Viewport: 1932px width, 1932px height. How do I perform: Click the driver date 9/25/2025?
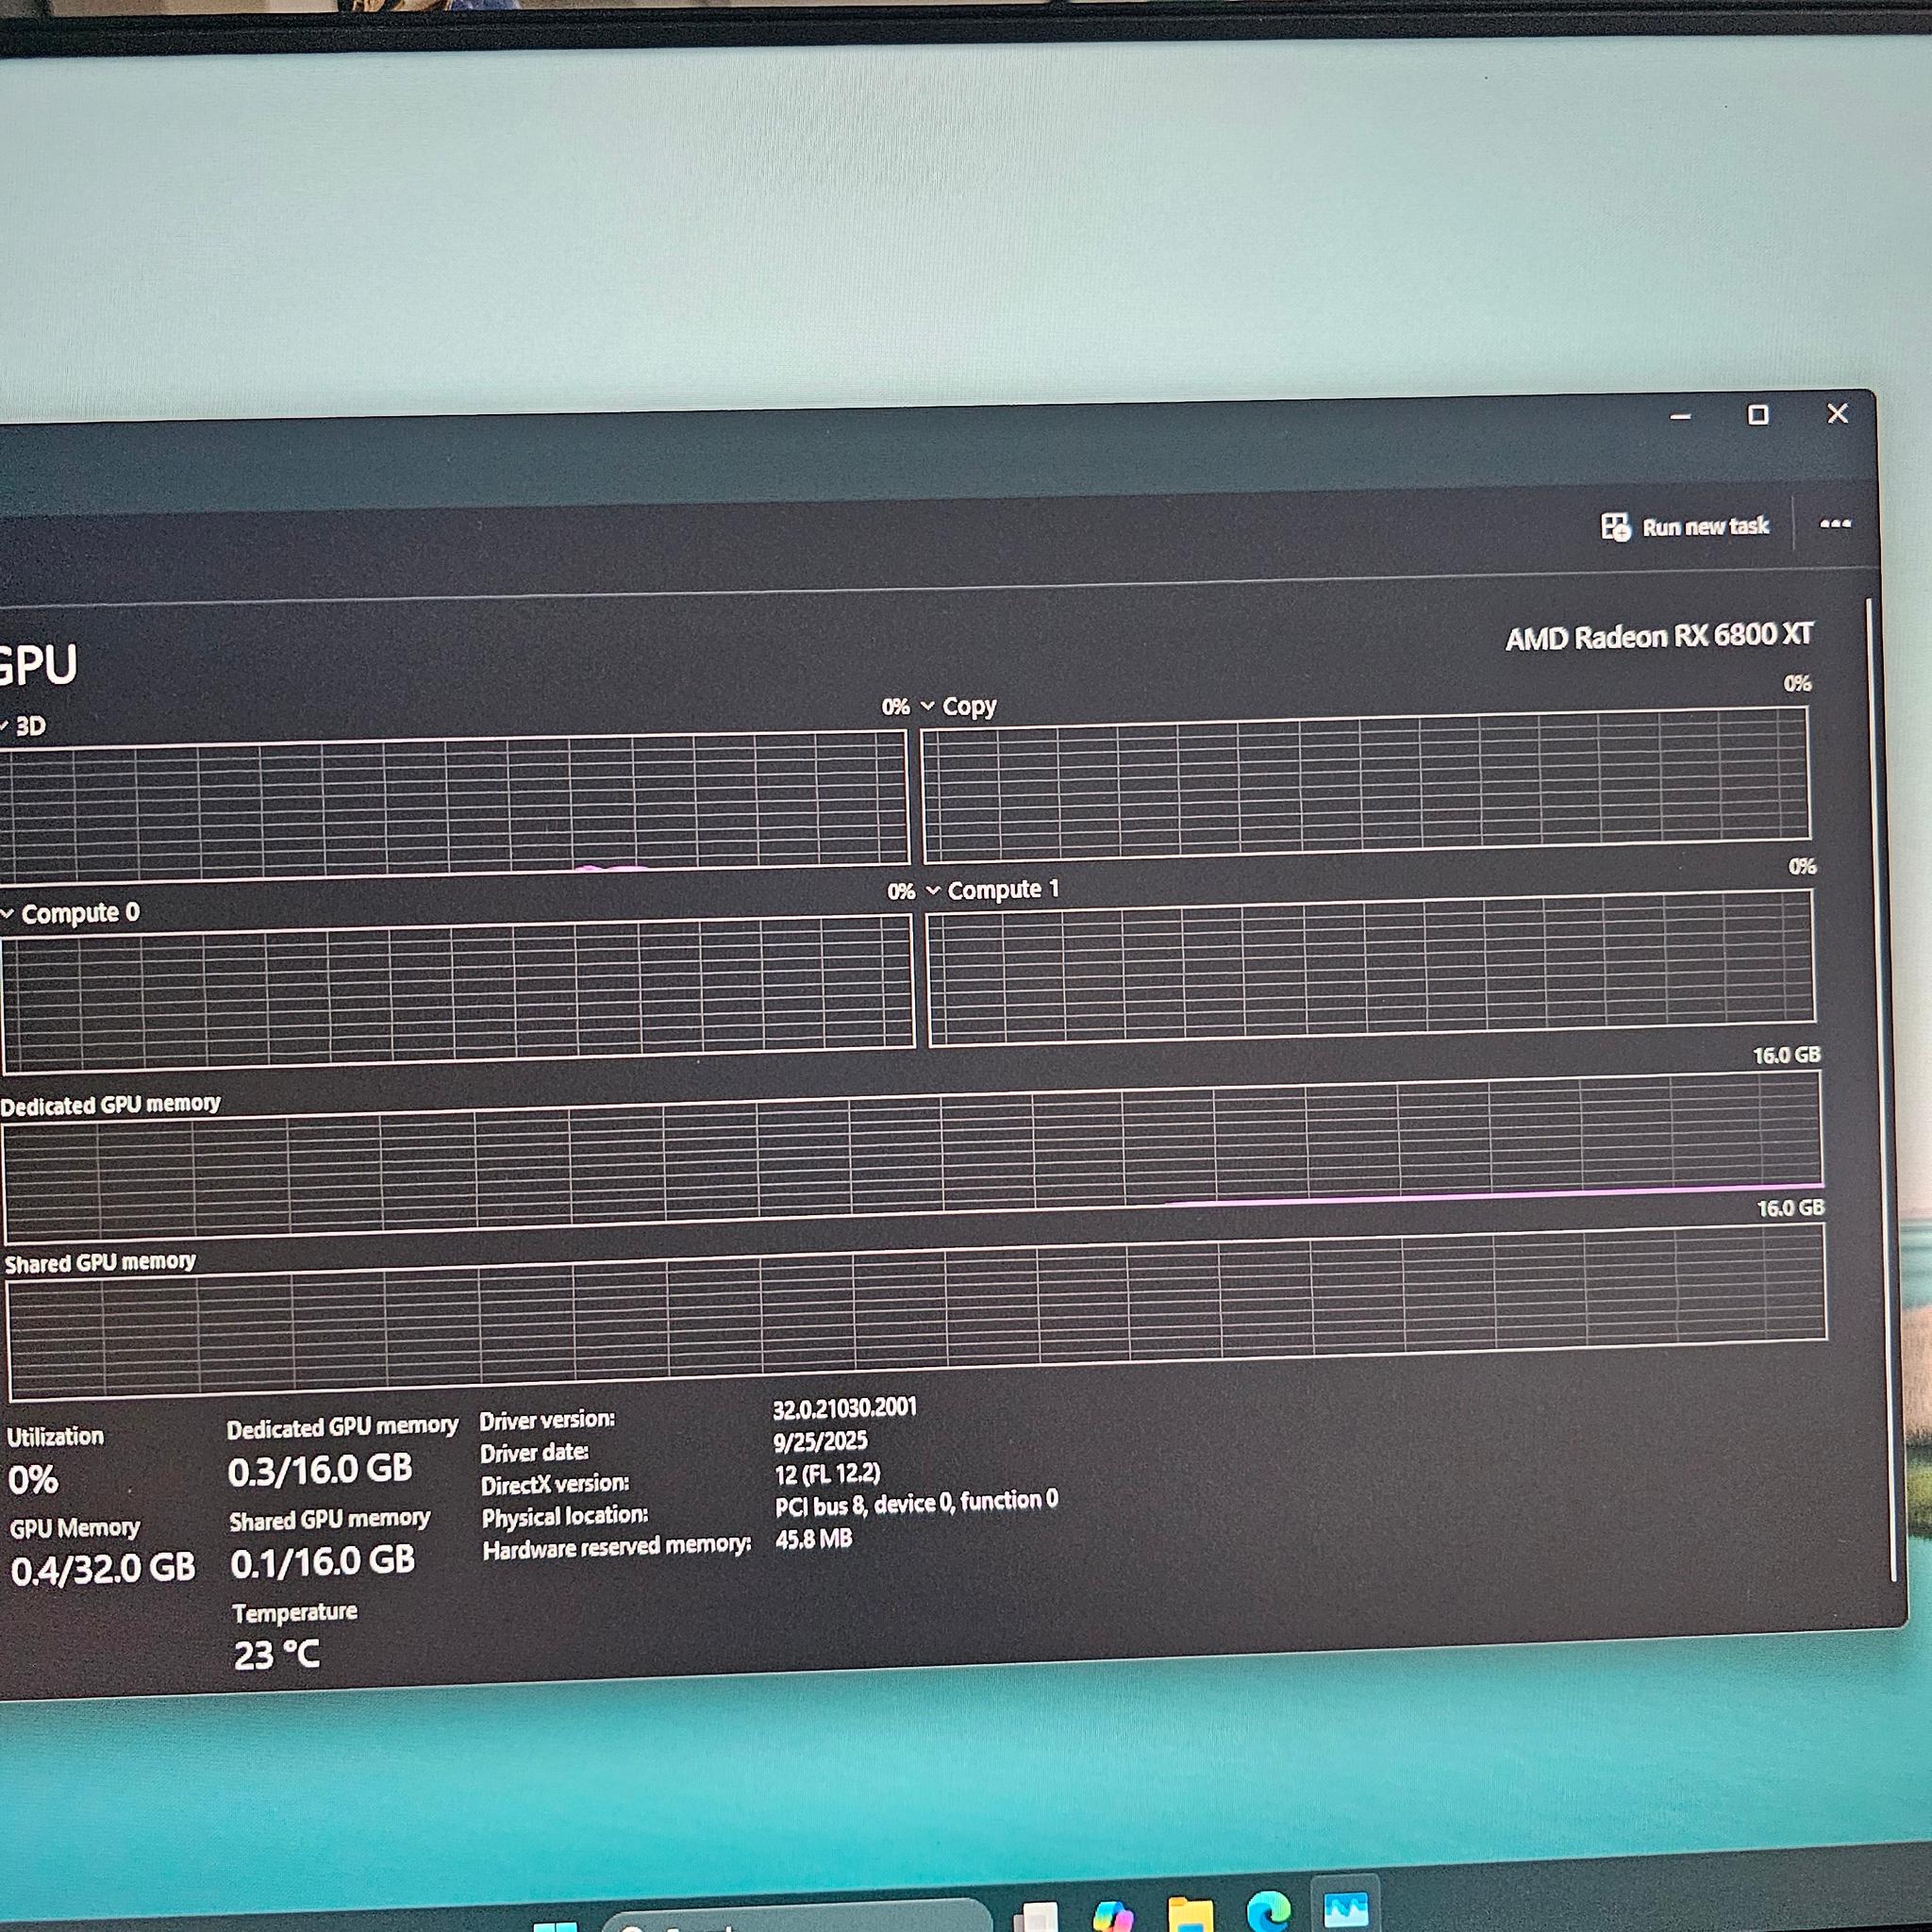click(820, 1441)
